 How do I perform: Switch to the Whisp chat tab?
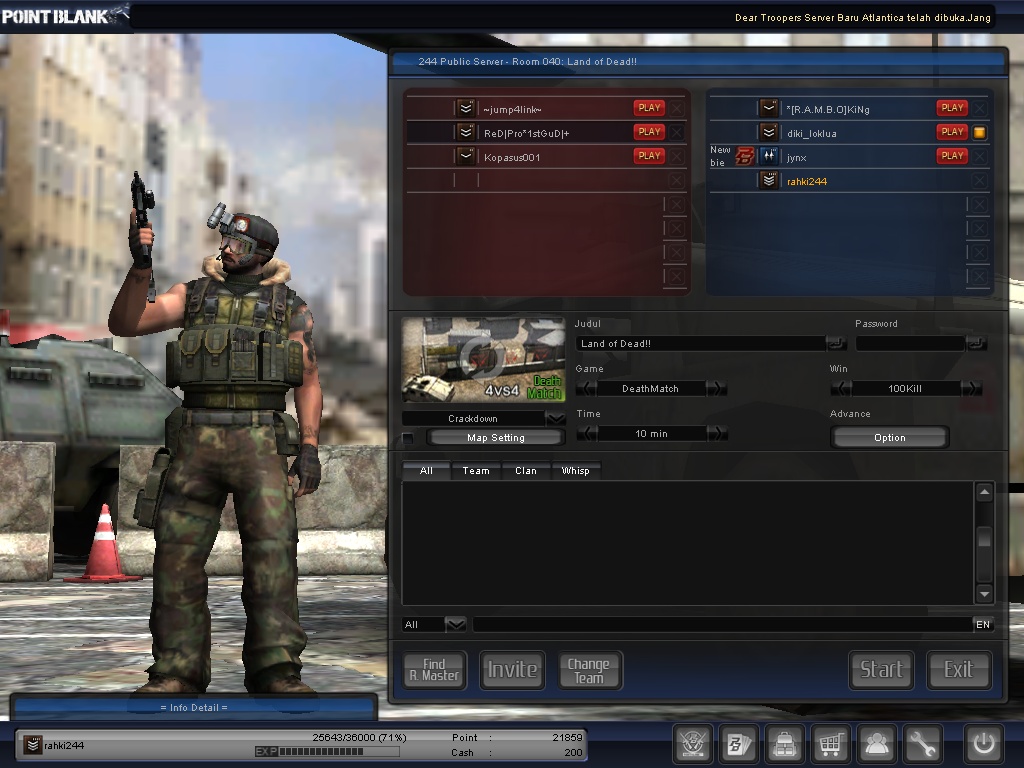click(x=575, y=471)
